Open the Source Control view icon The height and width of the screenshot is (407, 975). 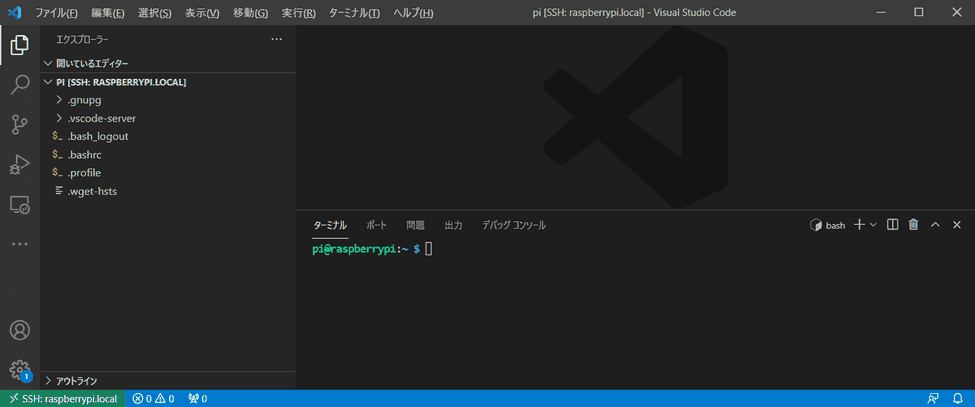coord(20,125)
